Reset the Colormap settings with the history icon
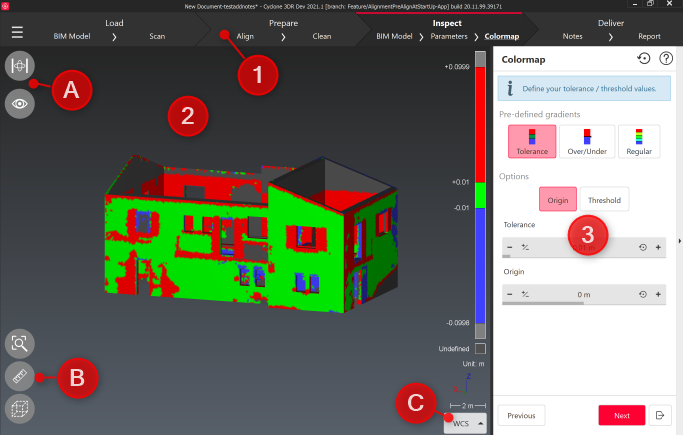The width and height of the screenshot is (683, 435). tap(643, 59)
